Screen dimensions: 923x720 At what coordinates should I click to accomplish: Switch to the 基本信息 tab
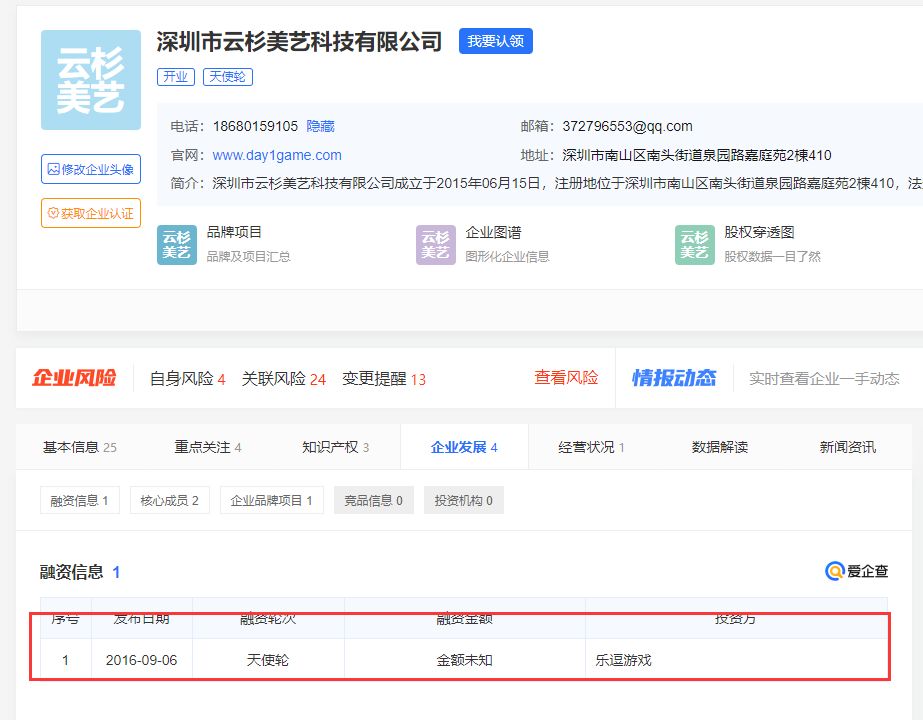pos(79,447)
